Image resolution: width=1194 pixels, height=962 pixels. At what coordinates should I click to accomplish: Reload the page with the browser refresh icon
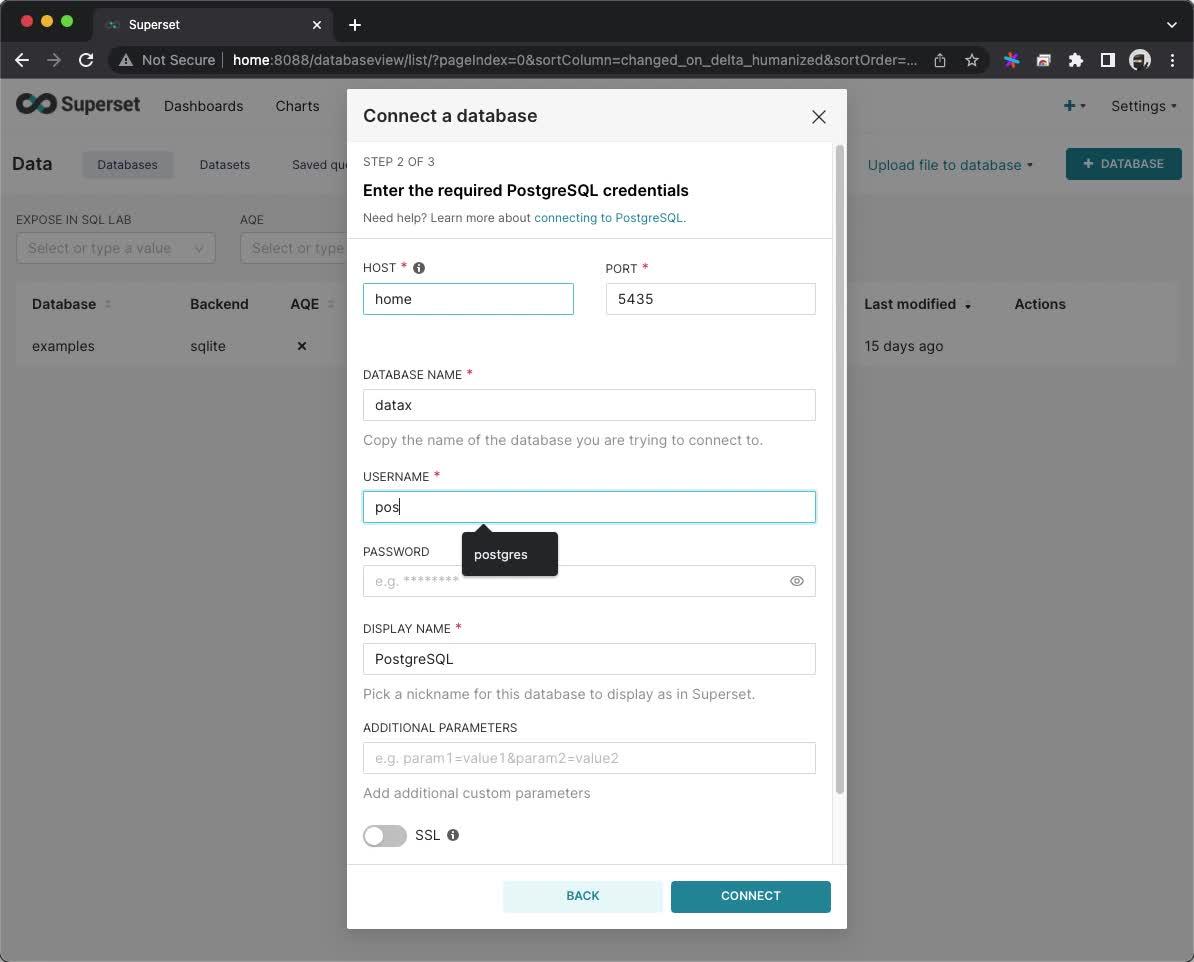(86, 60)
